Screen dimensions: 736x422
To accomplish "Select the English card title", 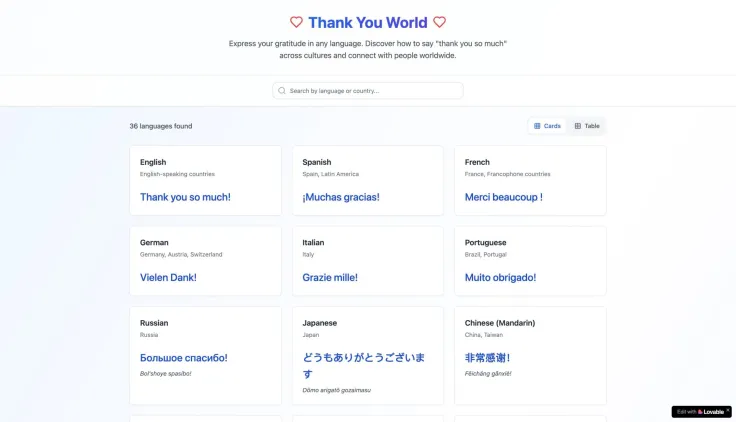I will [x=153, y=162].
